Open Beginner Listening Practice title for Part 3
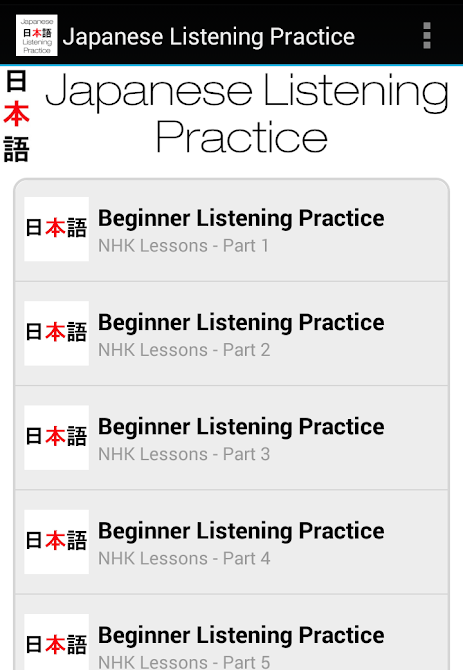 (x=241, y=427)
